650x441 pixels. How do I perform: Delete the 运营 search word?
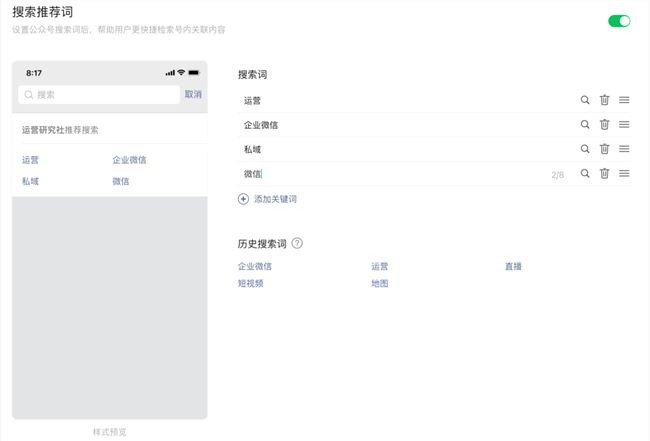[x=604, y=100]
